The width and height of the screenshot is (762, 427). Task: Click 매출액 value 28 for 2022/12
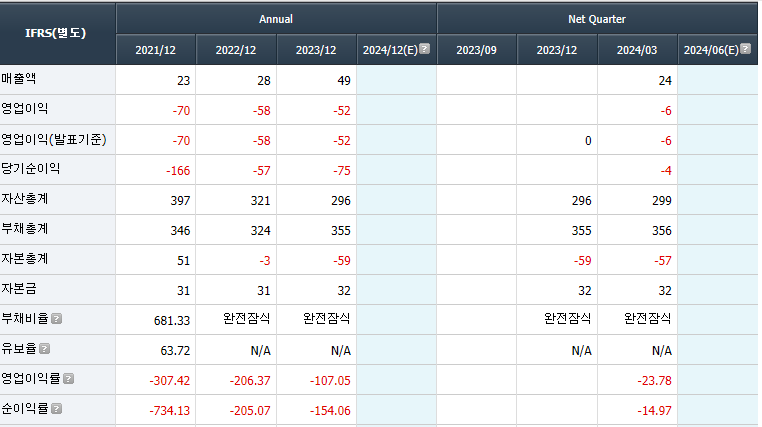pyautogui.click(x=264, y=81)
